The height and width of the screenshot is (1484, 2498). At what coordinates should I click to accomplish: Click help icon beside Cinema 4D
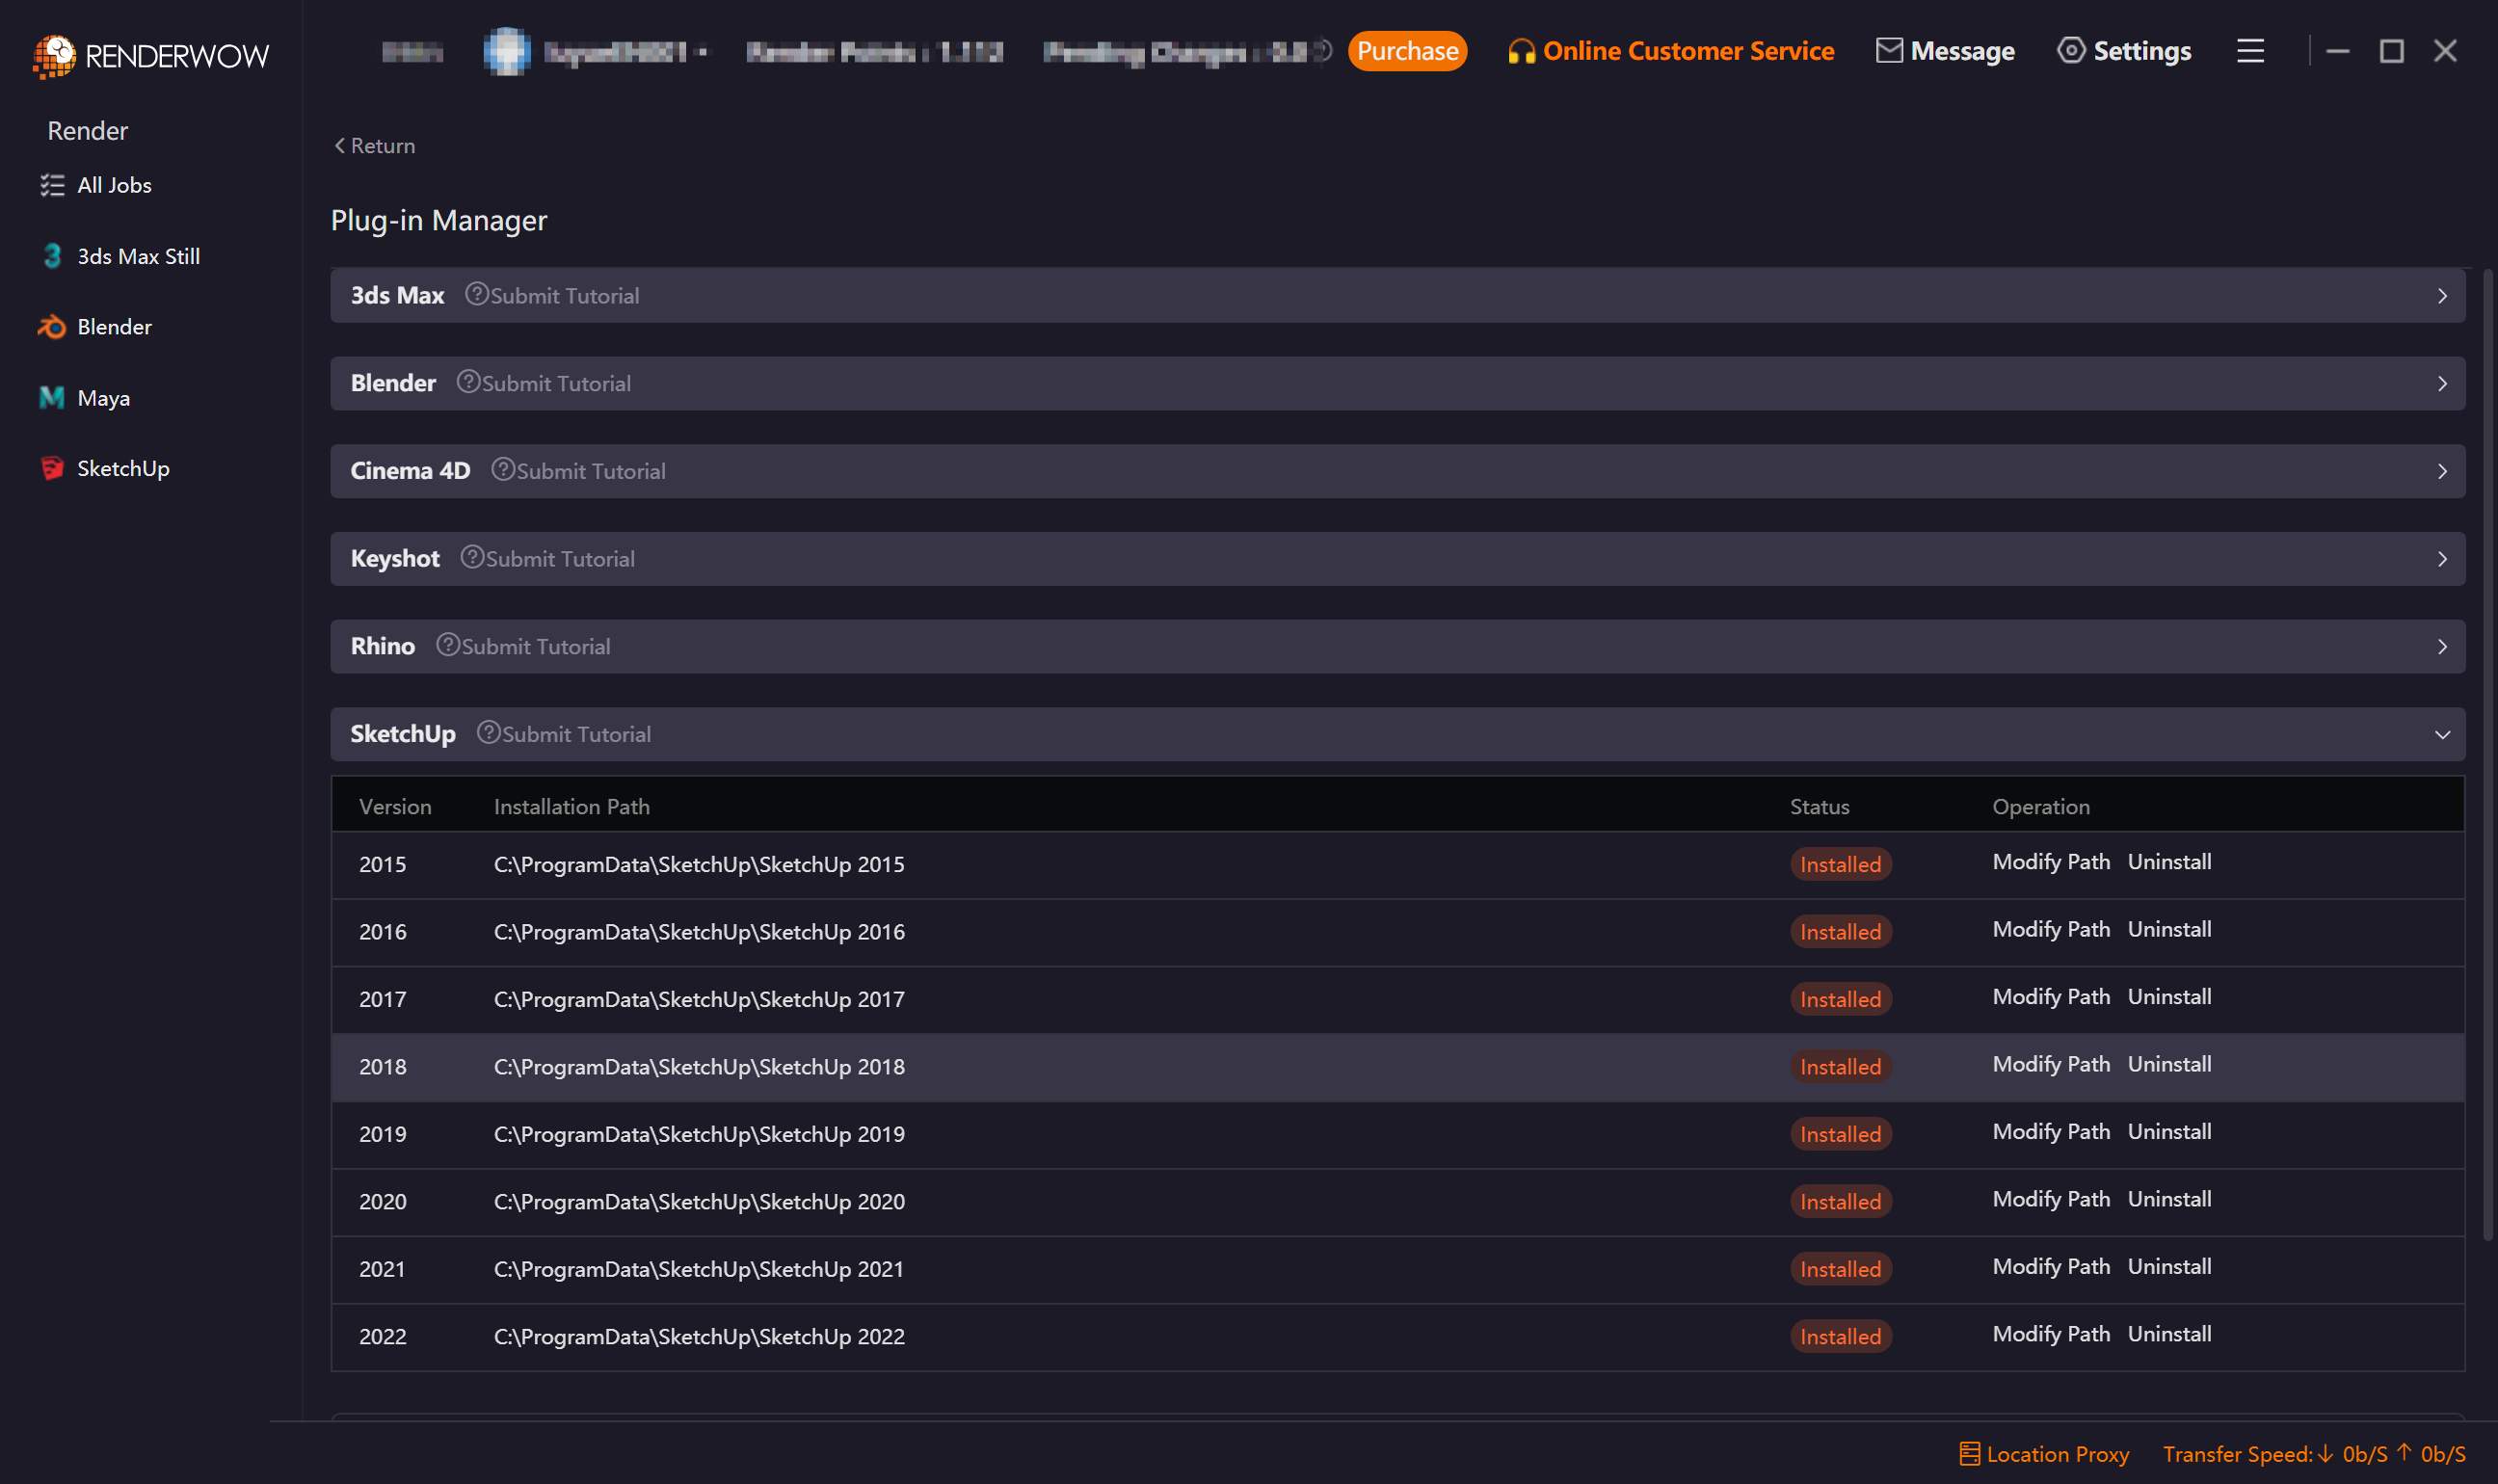click(503, 469)
